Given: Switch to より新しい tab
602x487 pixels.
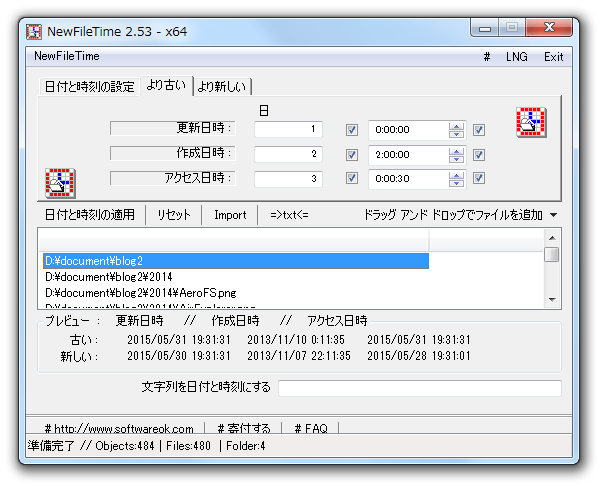Looking at the screenshot, I should tap(222, 86).
